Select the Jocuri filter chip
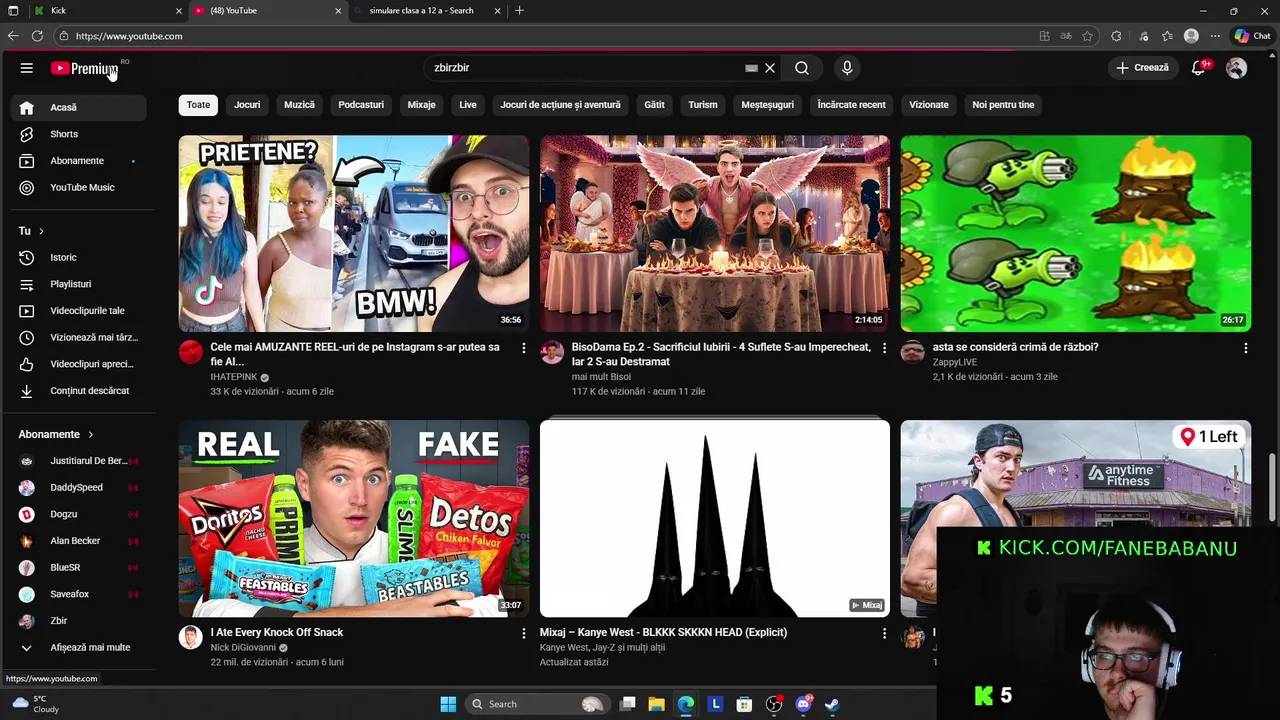1280x720 pixels. click(247, 105)
